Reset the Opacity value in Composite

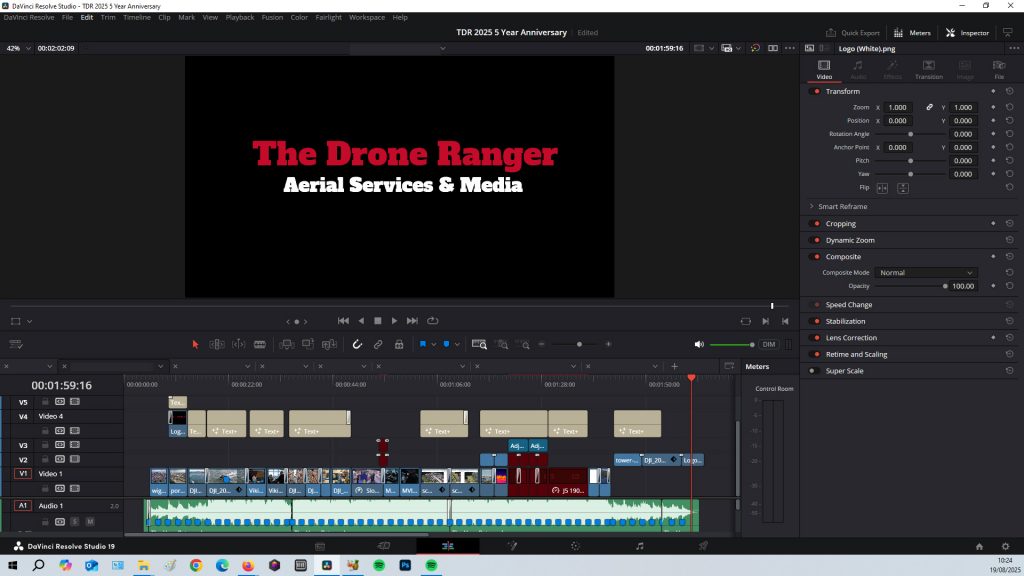pyautogui.click(x=1010, y=286)
